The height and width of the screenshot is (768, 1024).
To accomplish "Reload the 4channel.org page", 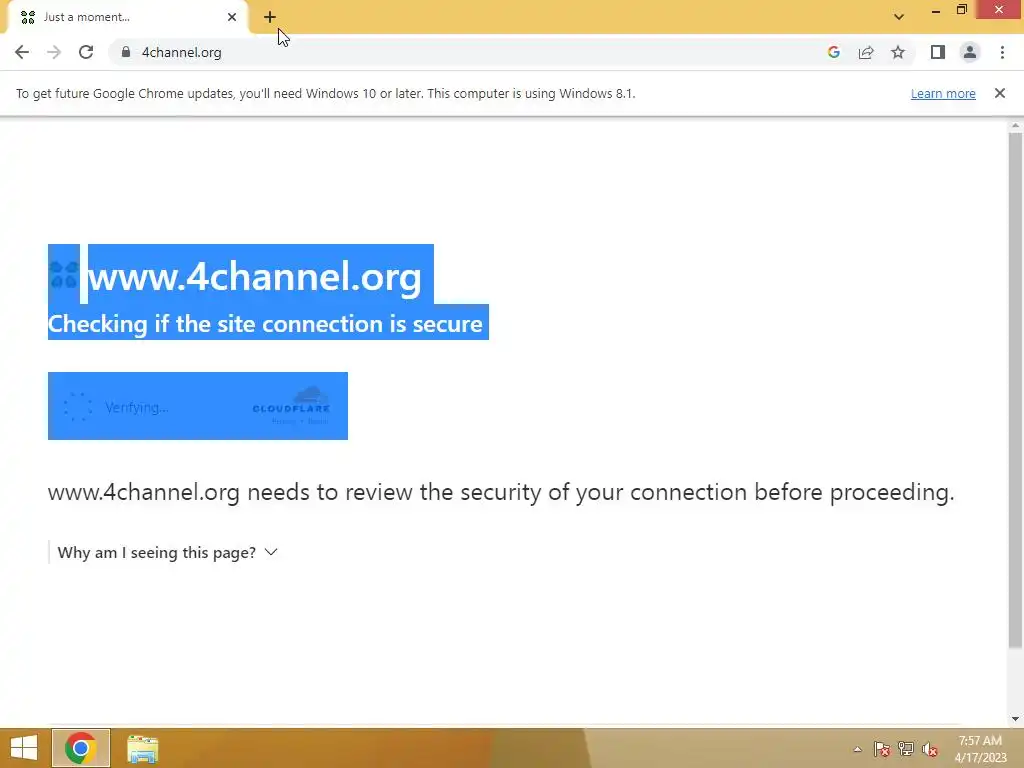I will coord(86,52).
